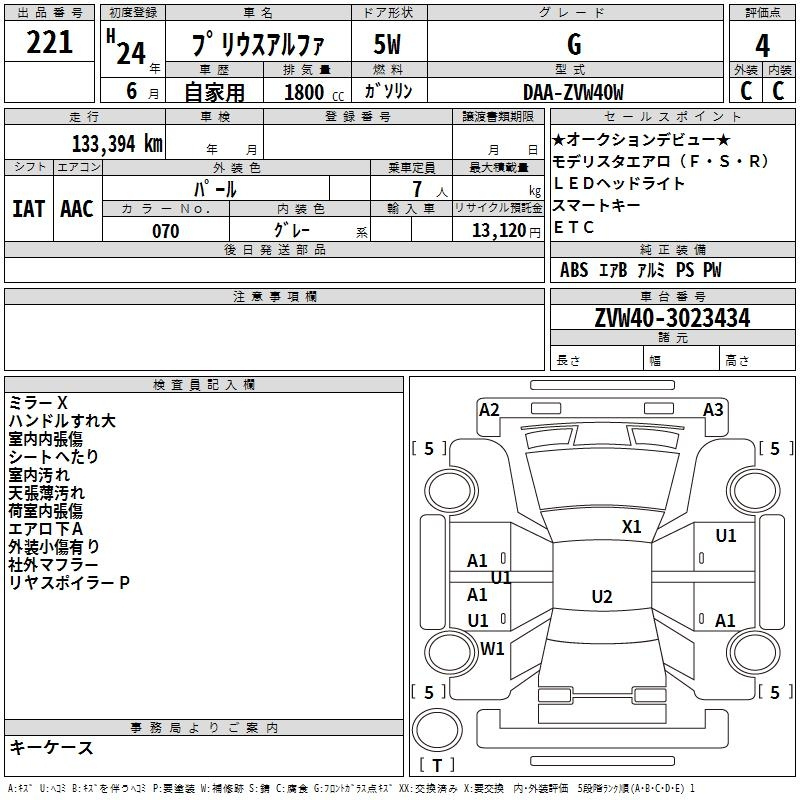Select the "車台番号" header
The image size is (800, 800).
click(672, 296)
